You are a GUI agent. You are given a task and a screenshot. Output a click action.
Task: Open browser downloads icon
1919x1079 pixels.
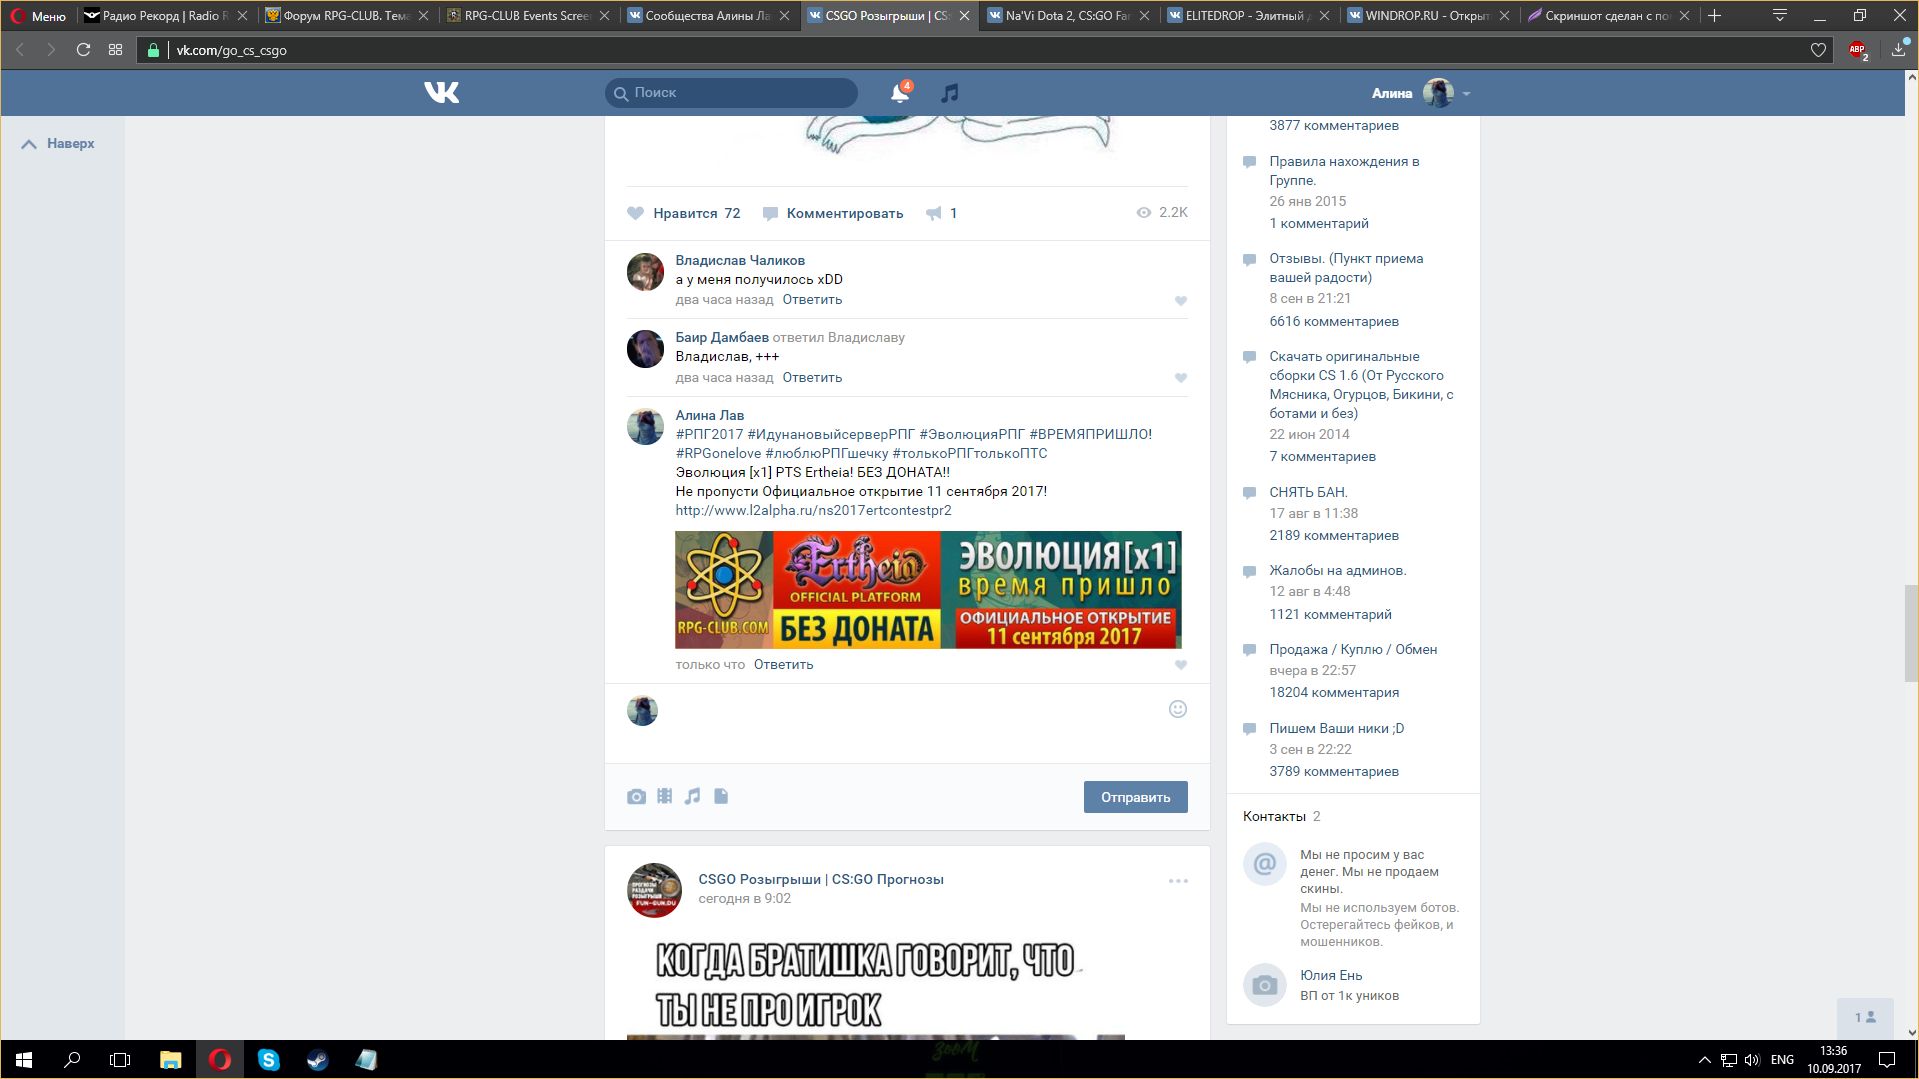1898,50
